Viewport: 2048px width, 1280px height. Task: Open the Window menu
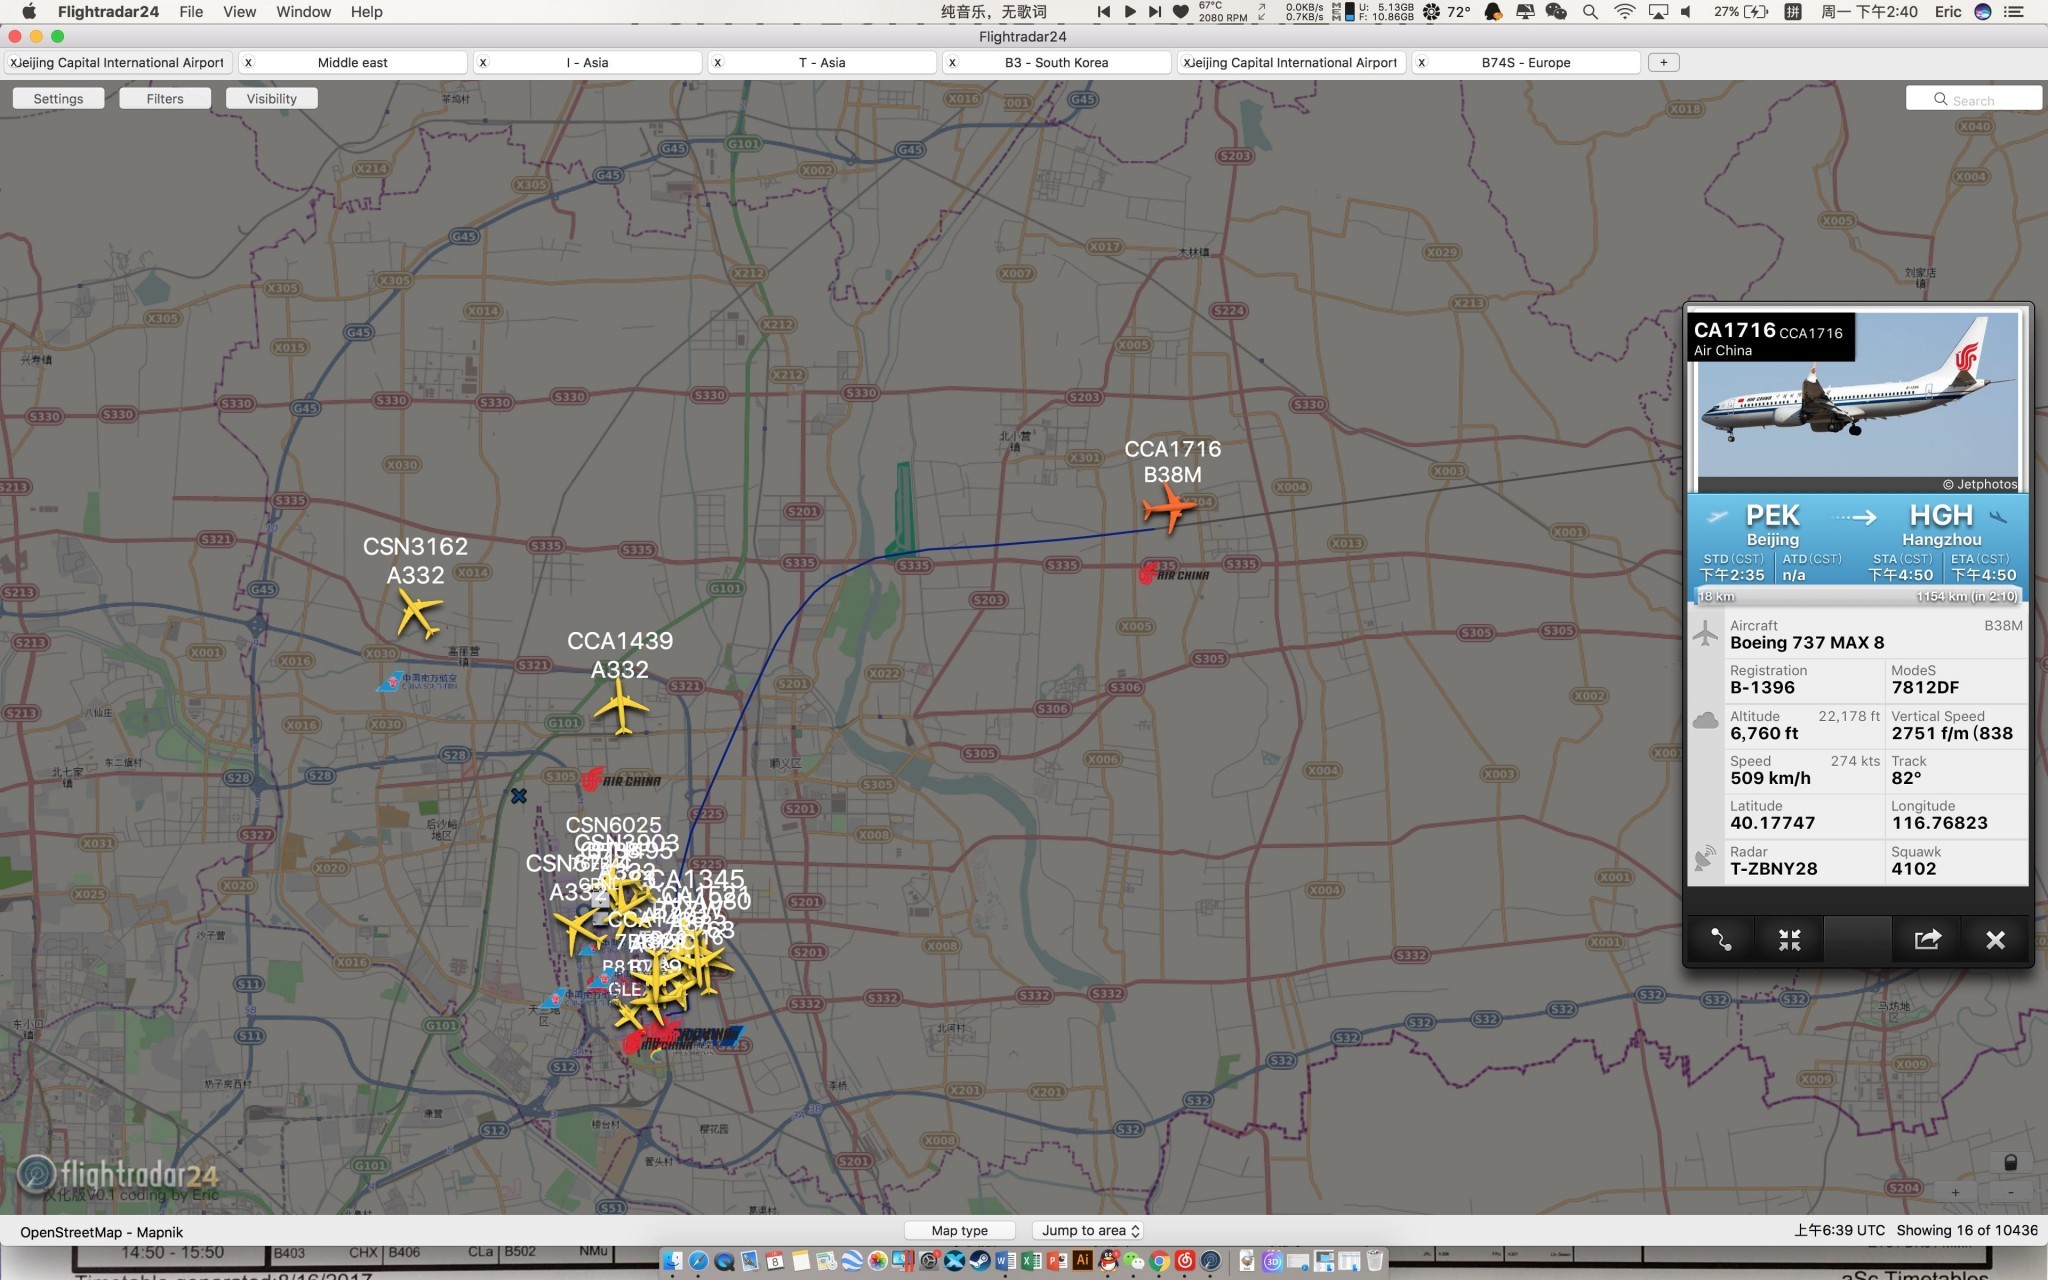pyautogui.click(x=303, y=12)
